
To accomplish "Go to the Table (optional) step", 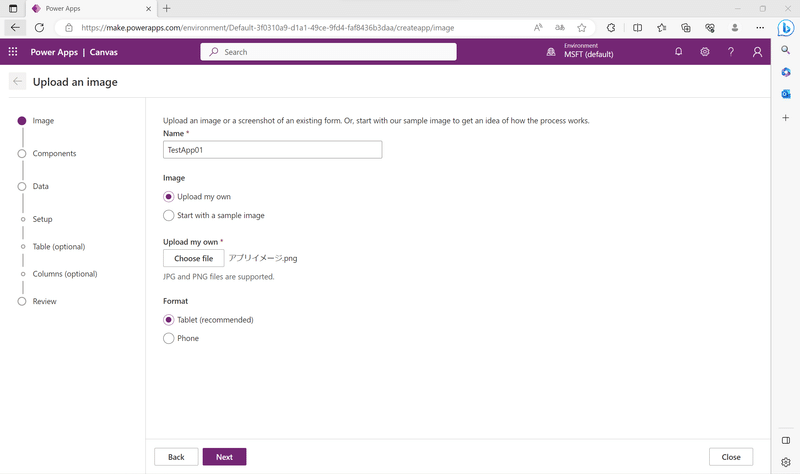I will 59,246.
